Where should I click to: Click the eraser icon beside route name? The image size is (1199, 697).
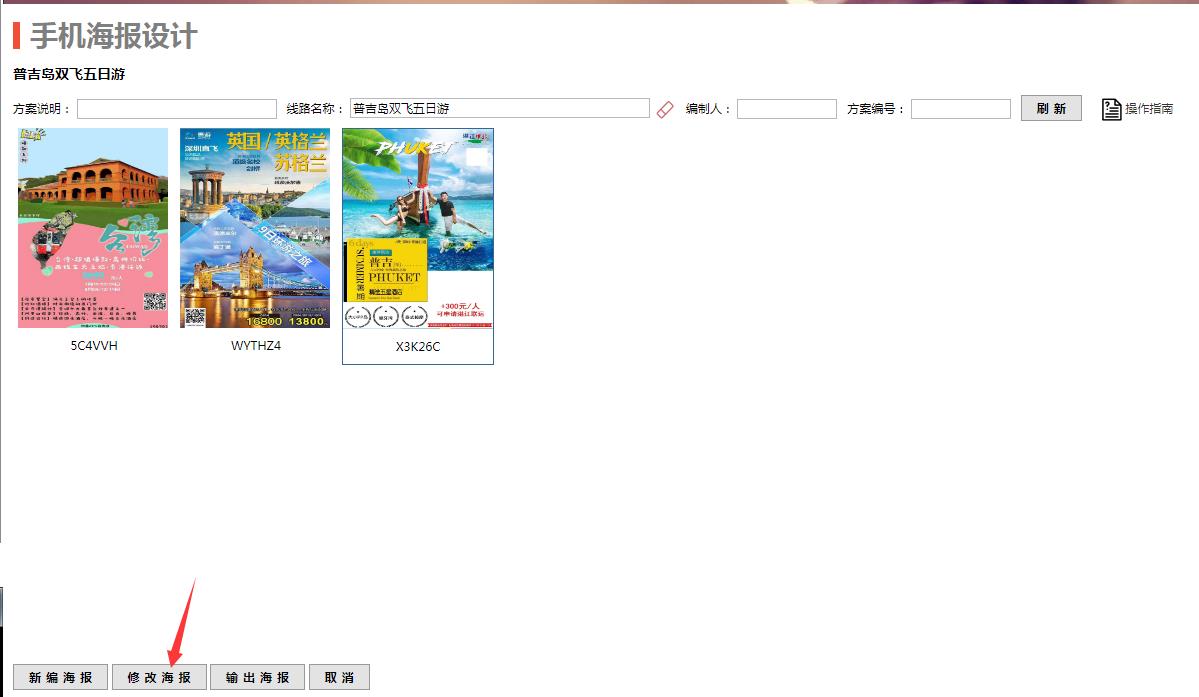pyautogui.click(x=664, y=109)
